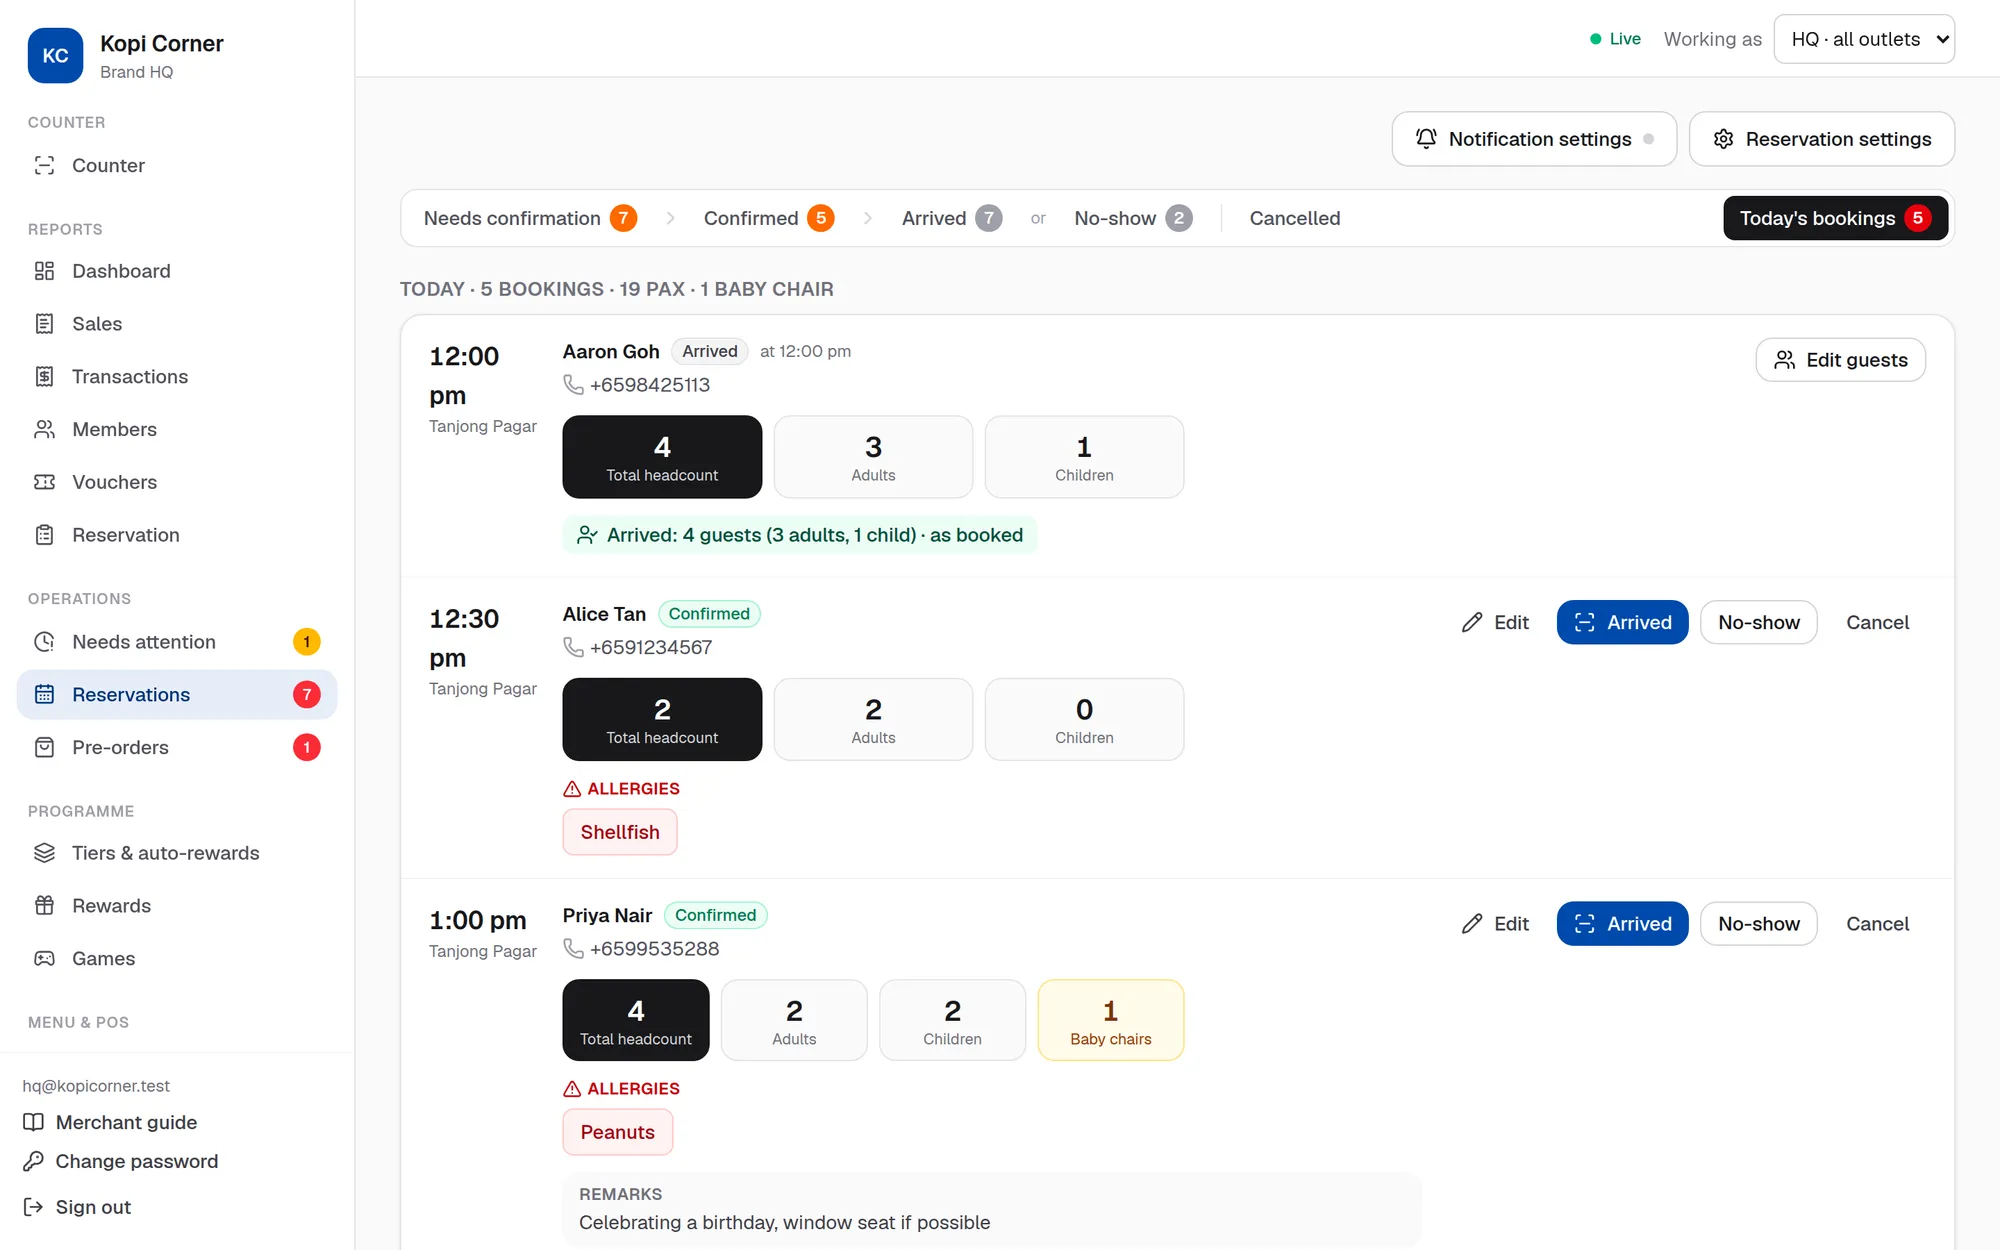Click the Tiers & auto-rewards layers icon
This screenshot has width=2000, height=1250.
(44, 853)
